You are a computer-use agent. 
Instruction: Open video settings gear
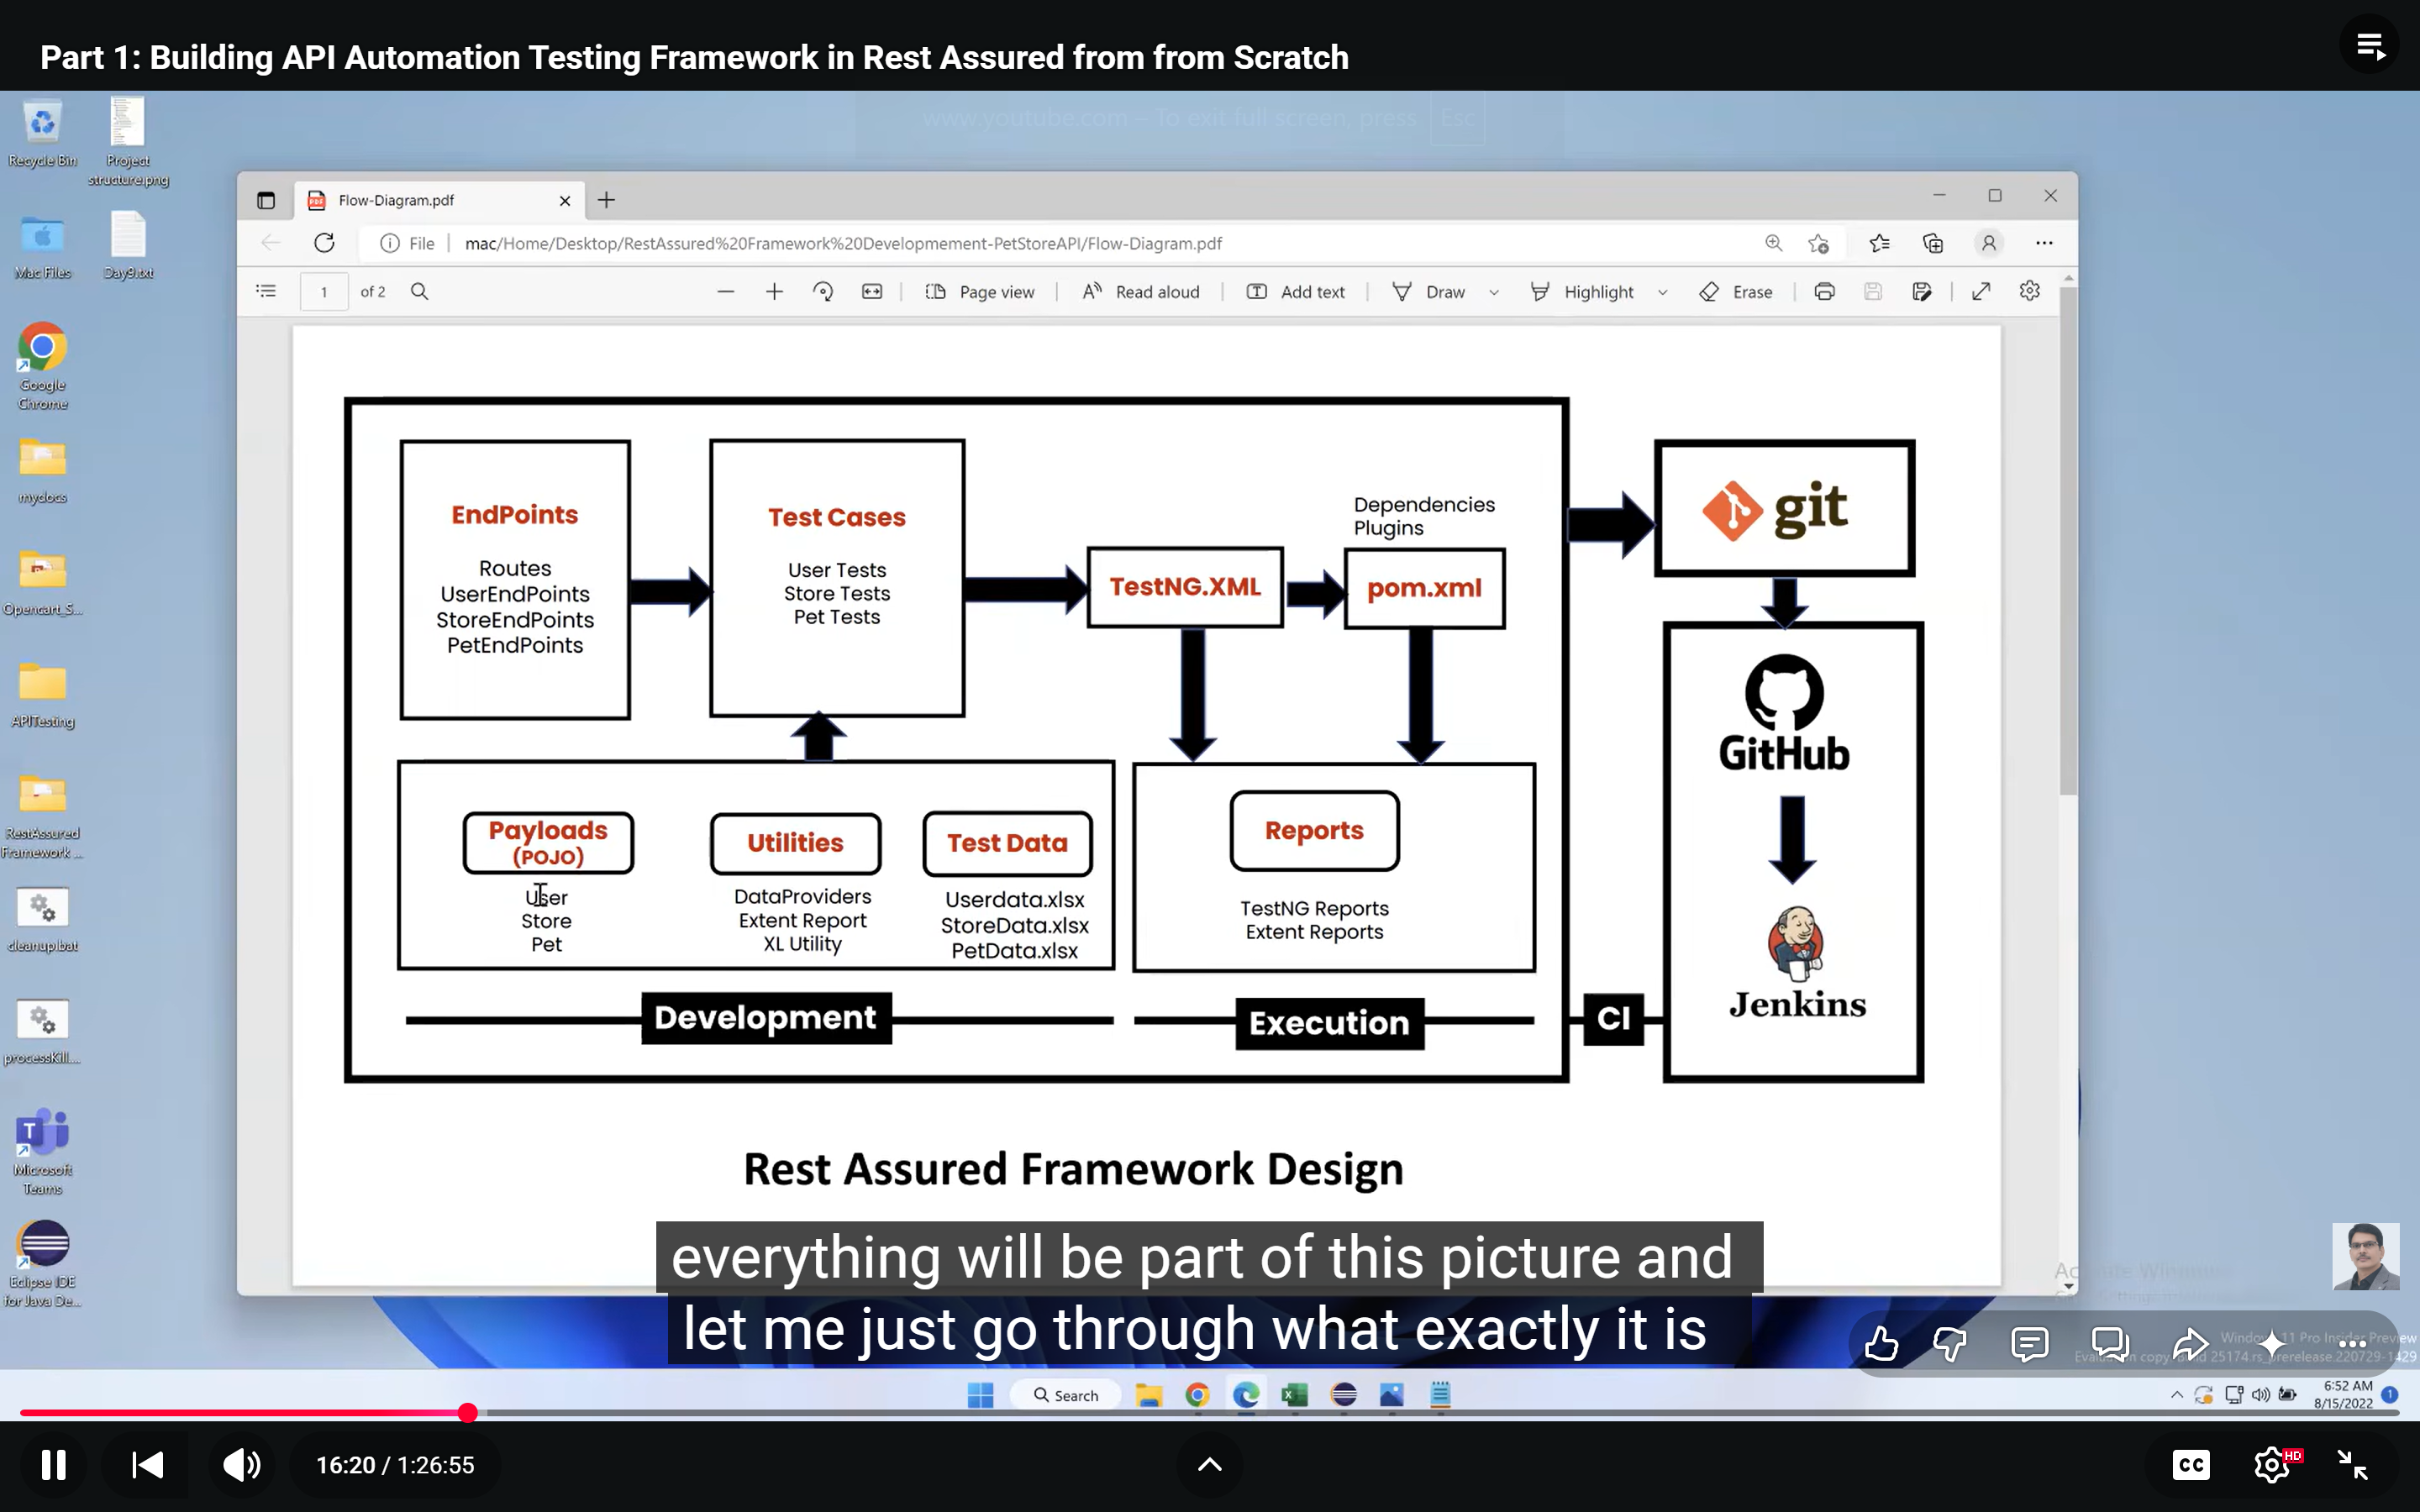(x=2272, y=1465)
